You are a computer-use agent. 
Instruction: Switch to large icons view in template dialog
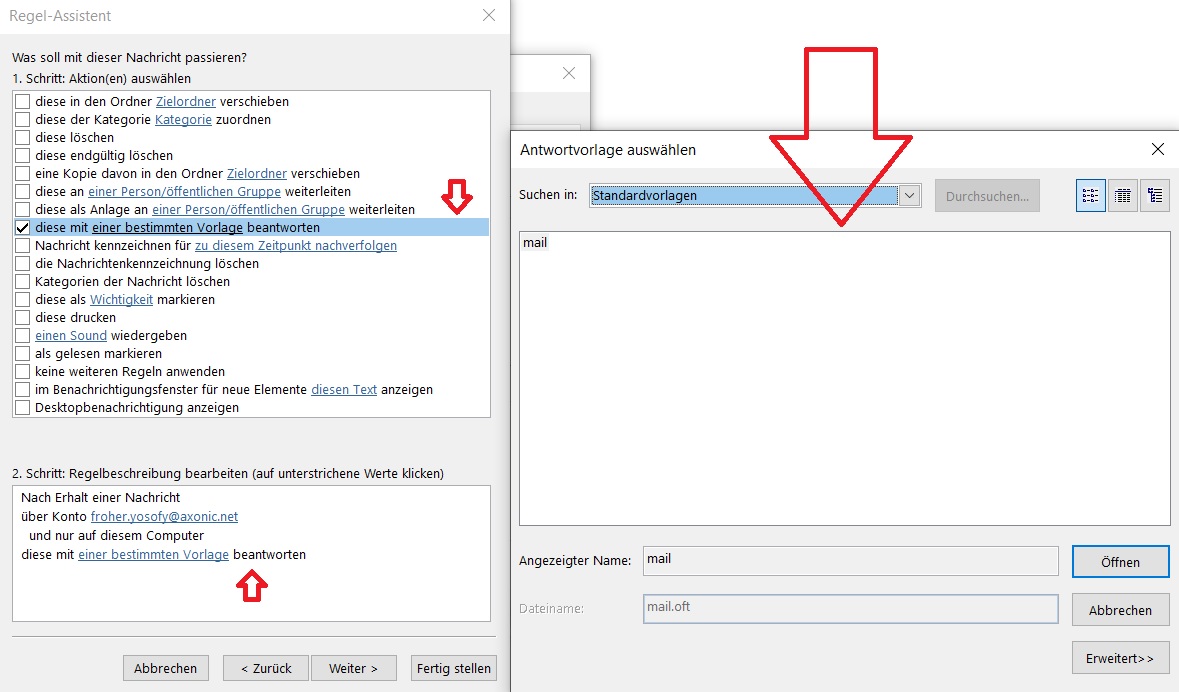tap(1090, 196)
